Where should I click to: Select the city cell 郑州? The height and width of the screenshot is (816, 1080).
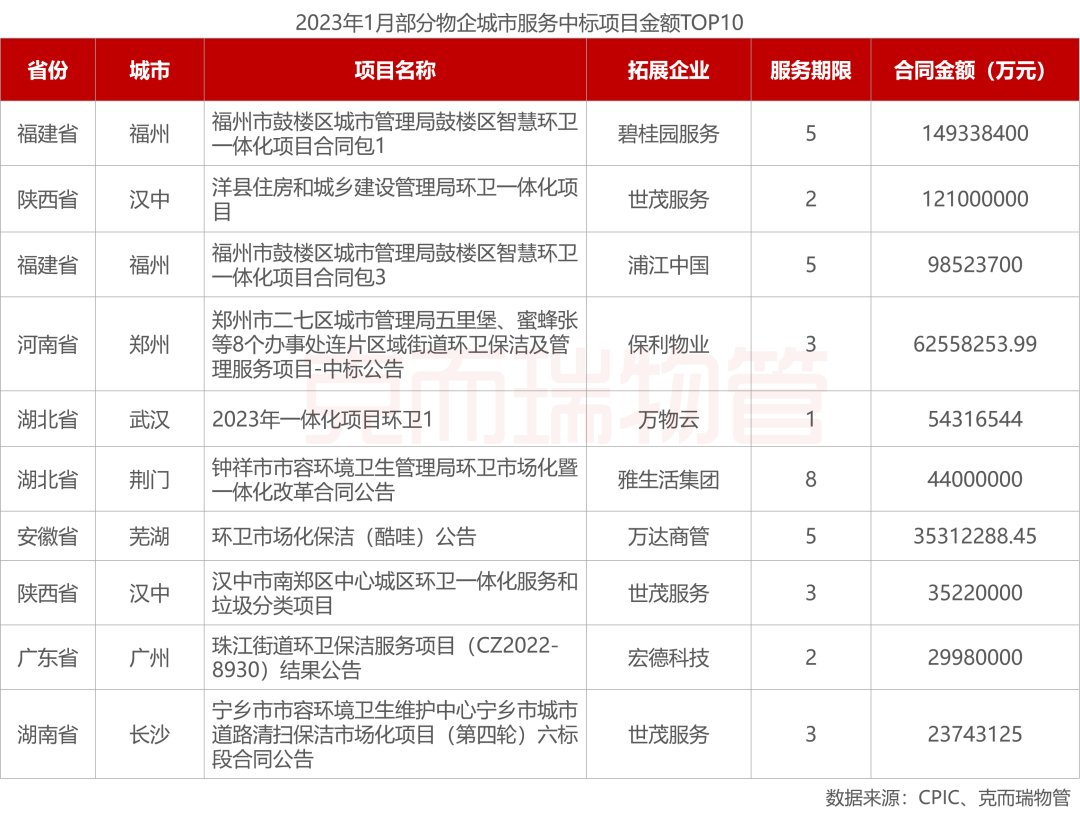(x=149, y=344)
